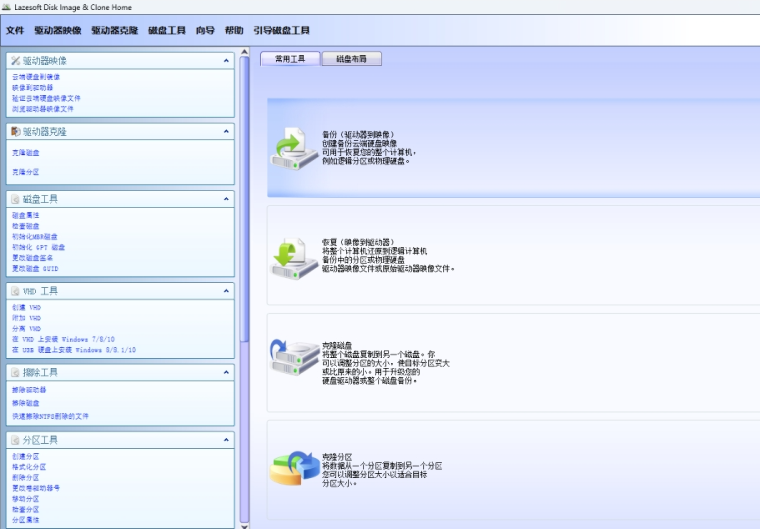This screenshot has height=529, width=760.
Task: Open the 帮助 menu
Action: pyautogui.click(x=234, y=30)
